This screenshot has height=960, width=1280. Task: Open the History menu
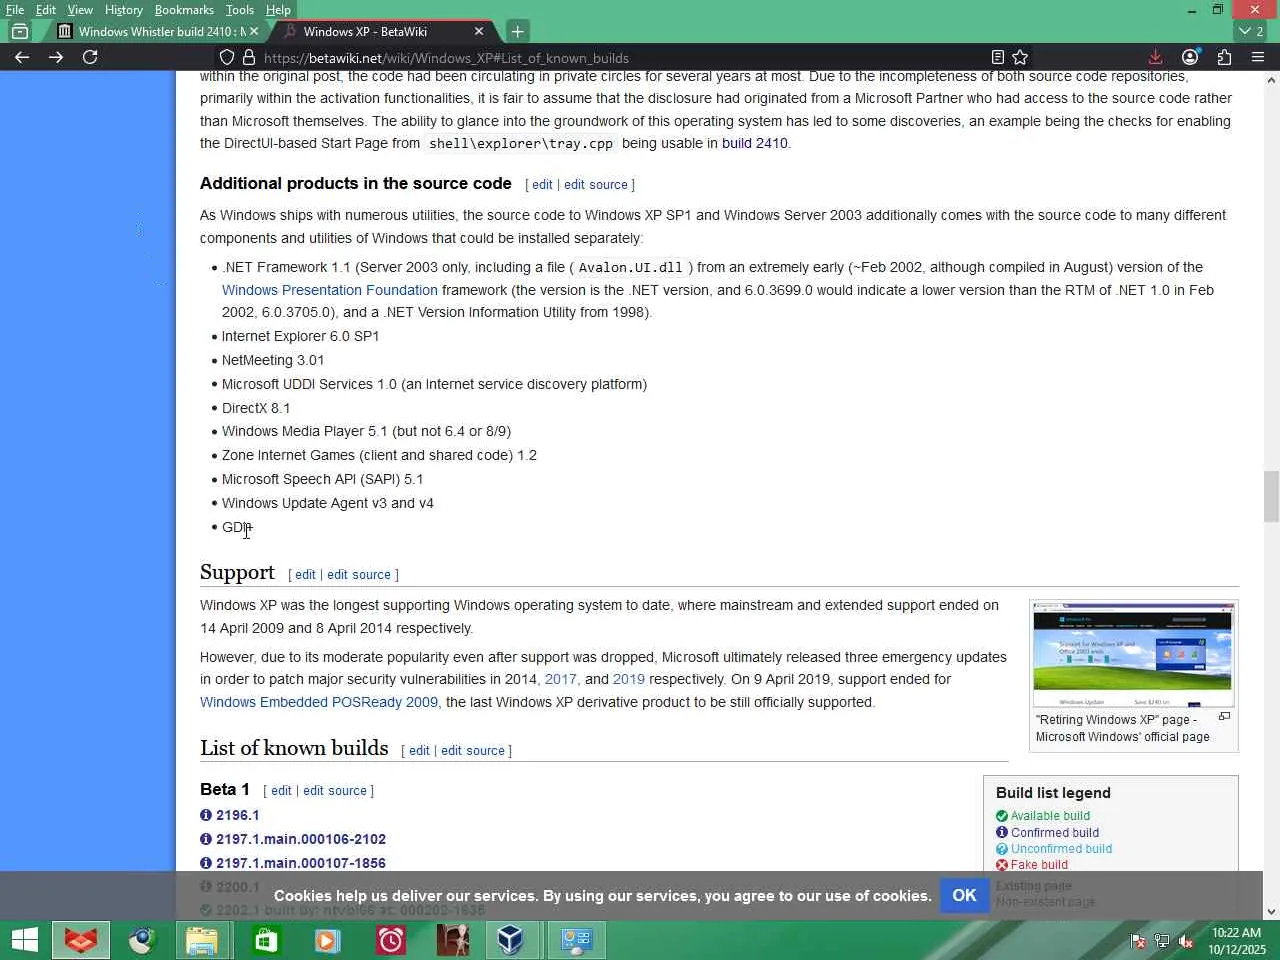tap(124, 10)
